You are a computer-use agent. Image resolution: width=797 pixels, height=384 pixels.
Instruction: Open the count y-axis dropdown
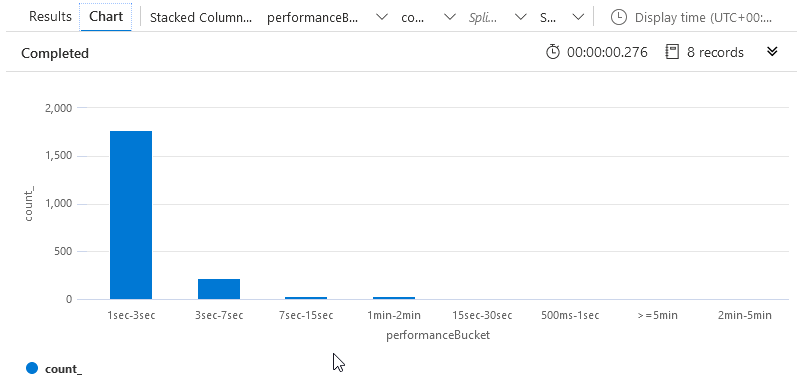(428, 17)
